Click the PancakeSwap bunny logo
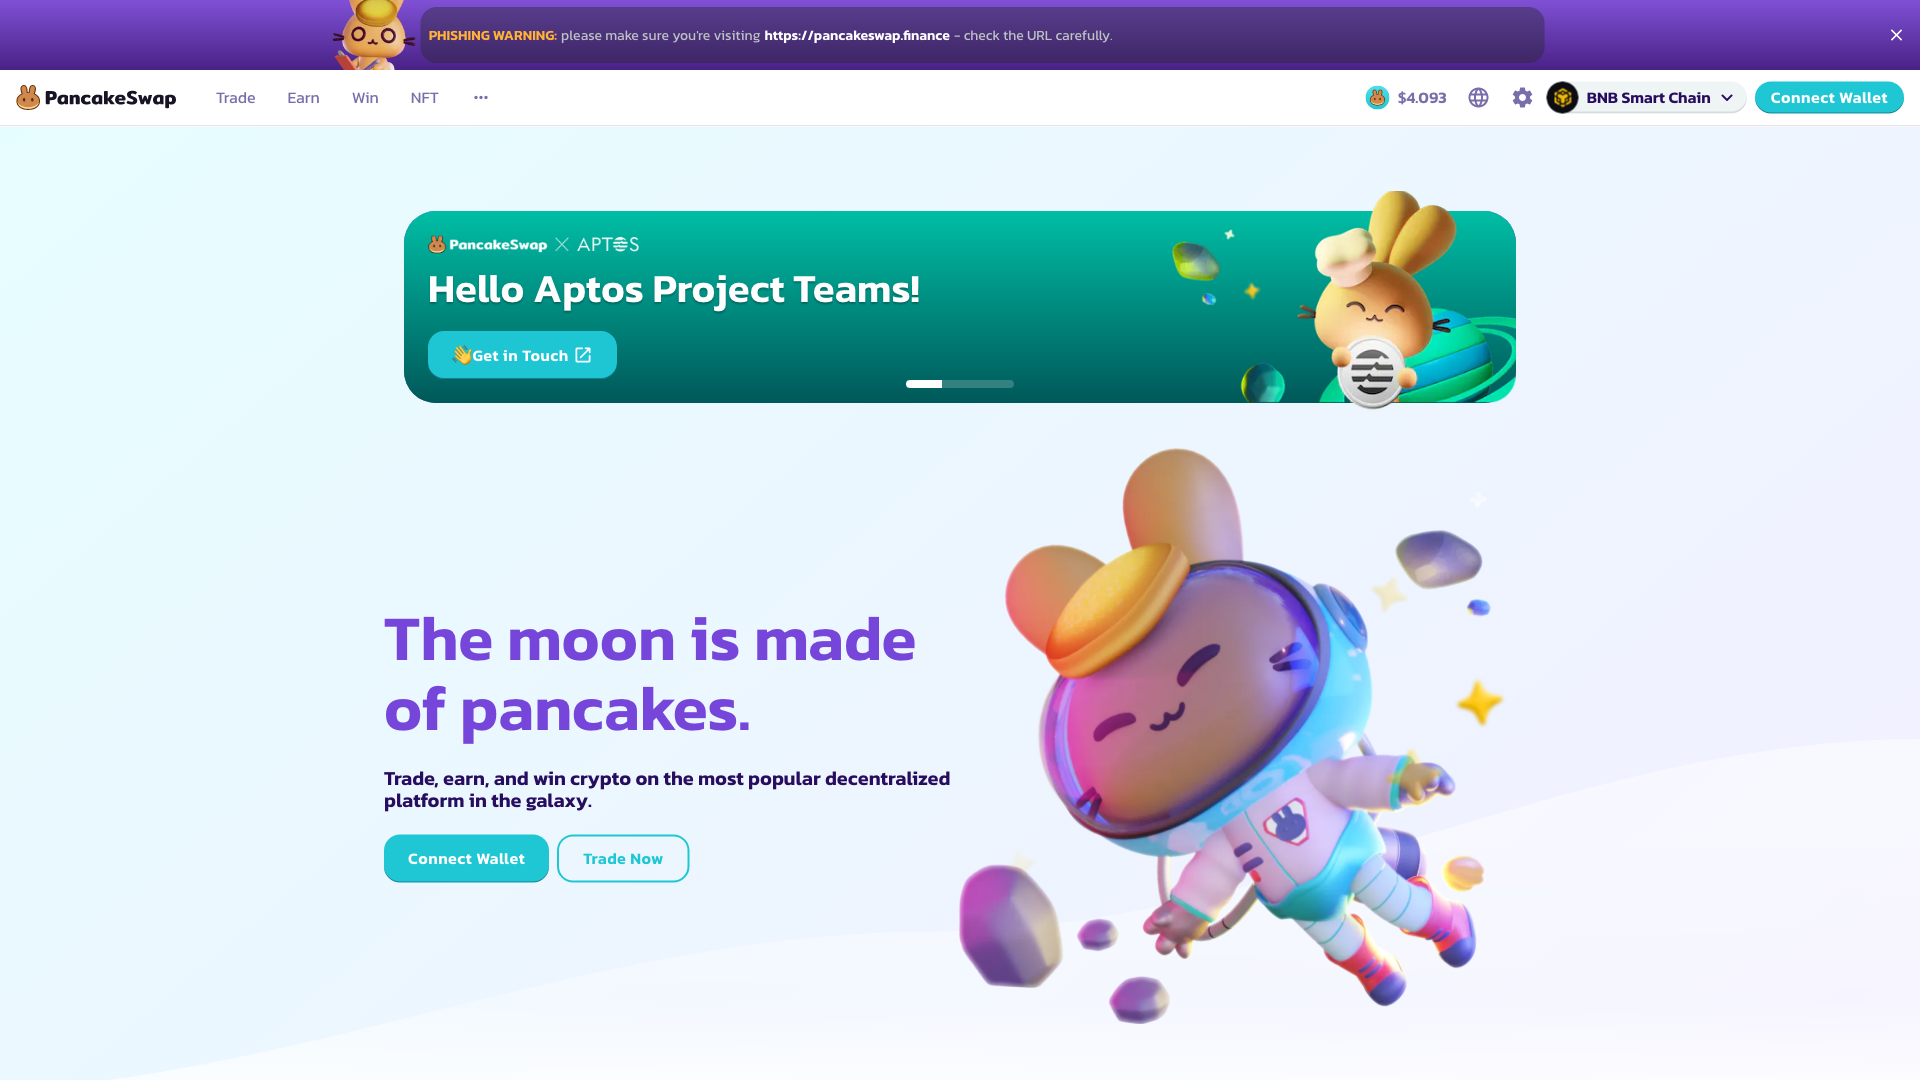The image size is (1920, 1080). (28, 97)
